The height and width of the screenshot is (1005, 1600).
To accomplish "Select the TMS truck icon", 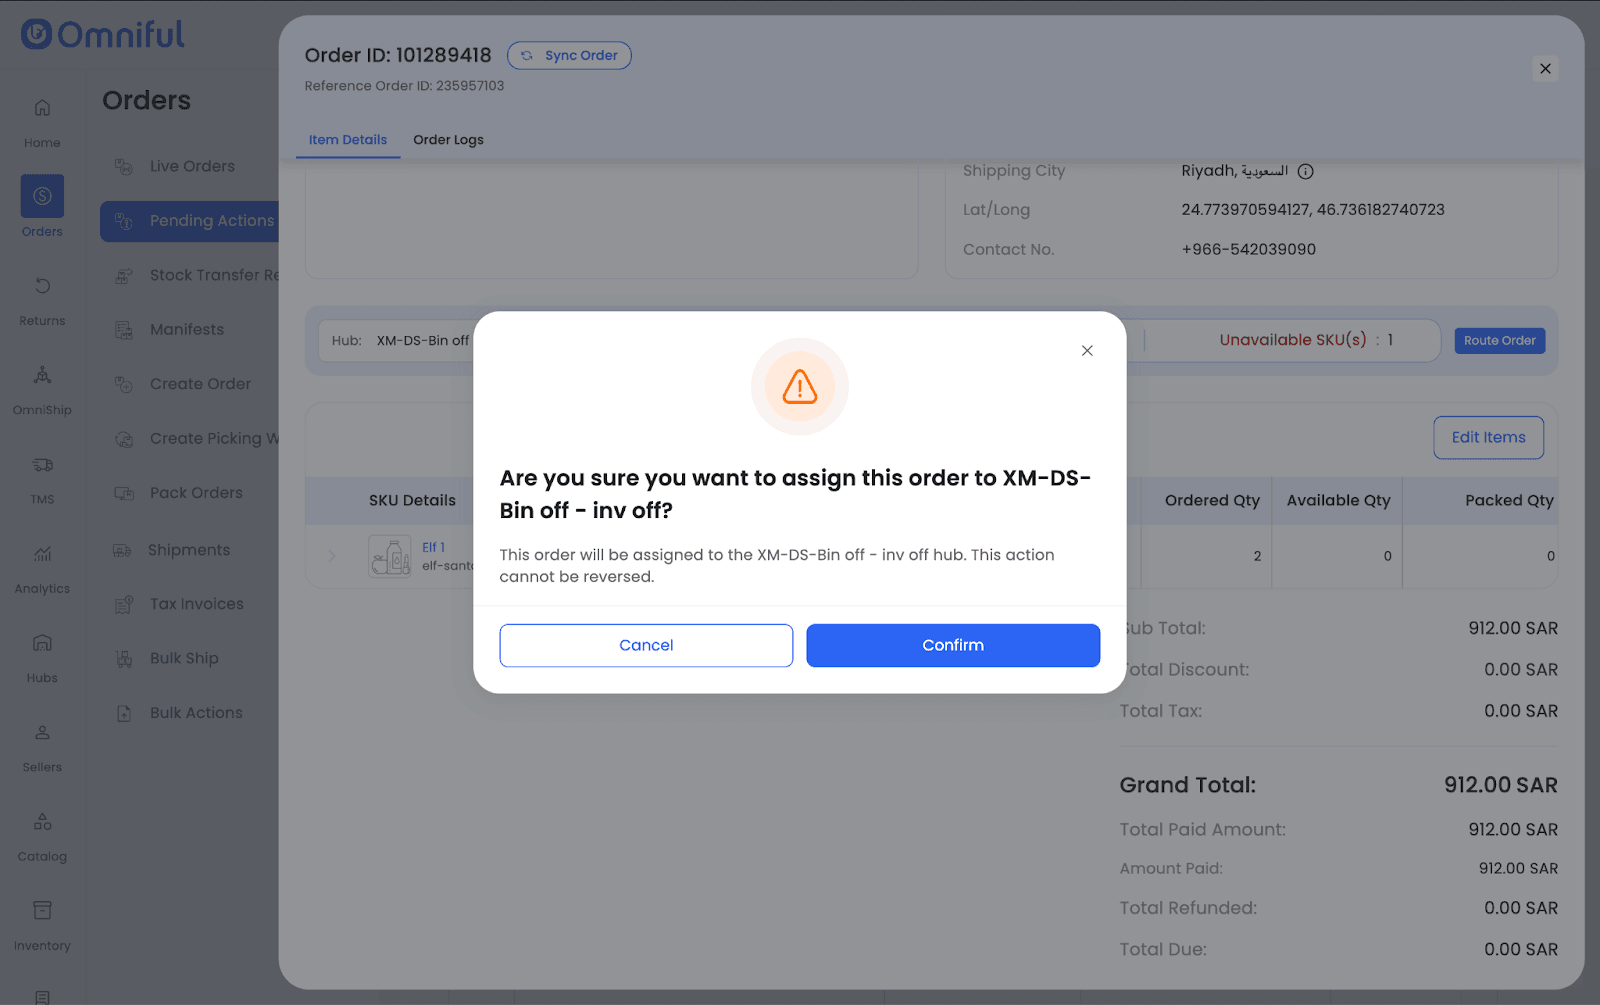I will (x=42, y=465).
